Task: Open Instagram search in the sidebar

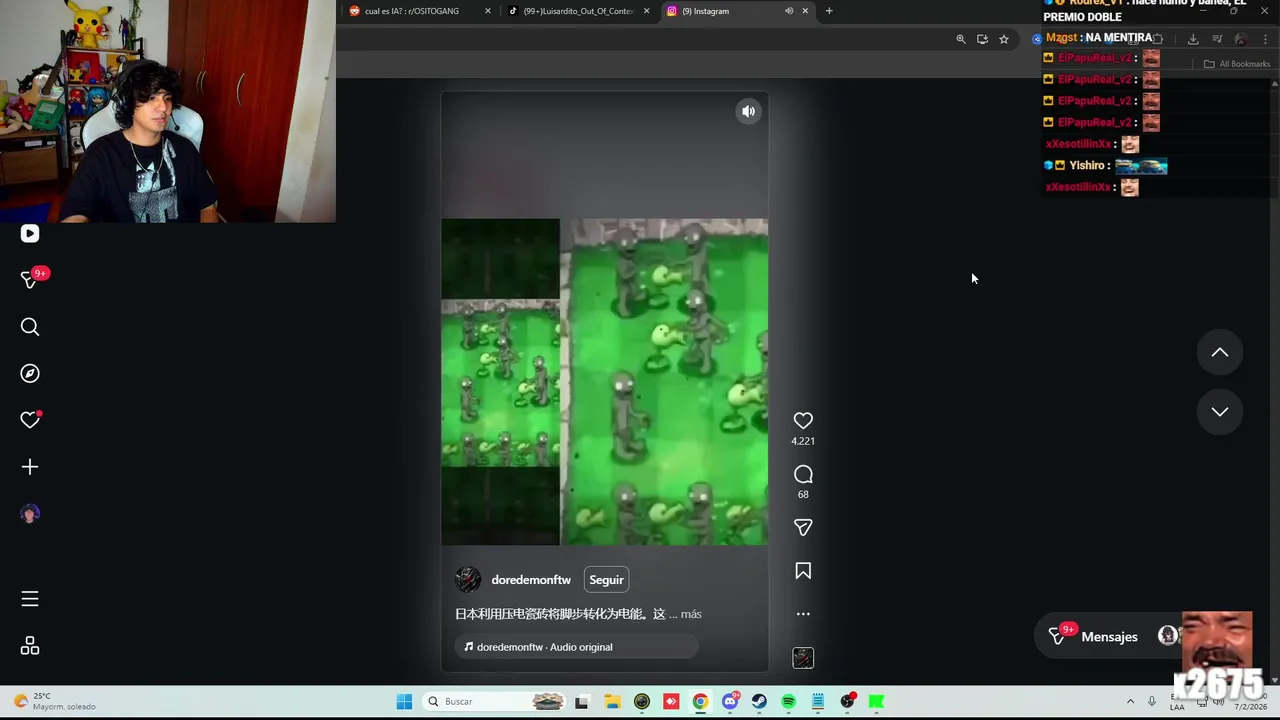Action: (30, 327)
